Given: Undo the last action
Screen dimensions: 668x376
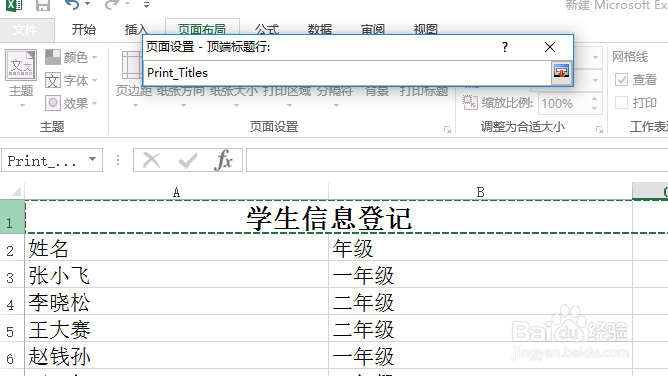Looking at the screenshot, I should click(72, 5).
